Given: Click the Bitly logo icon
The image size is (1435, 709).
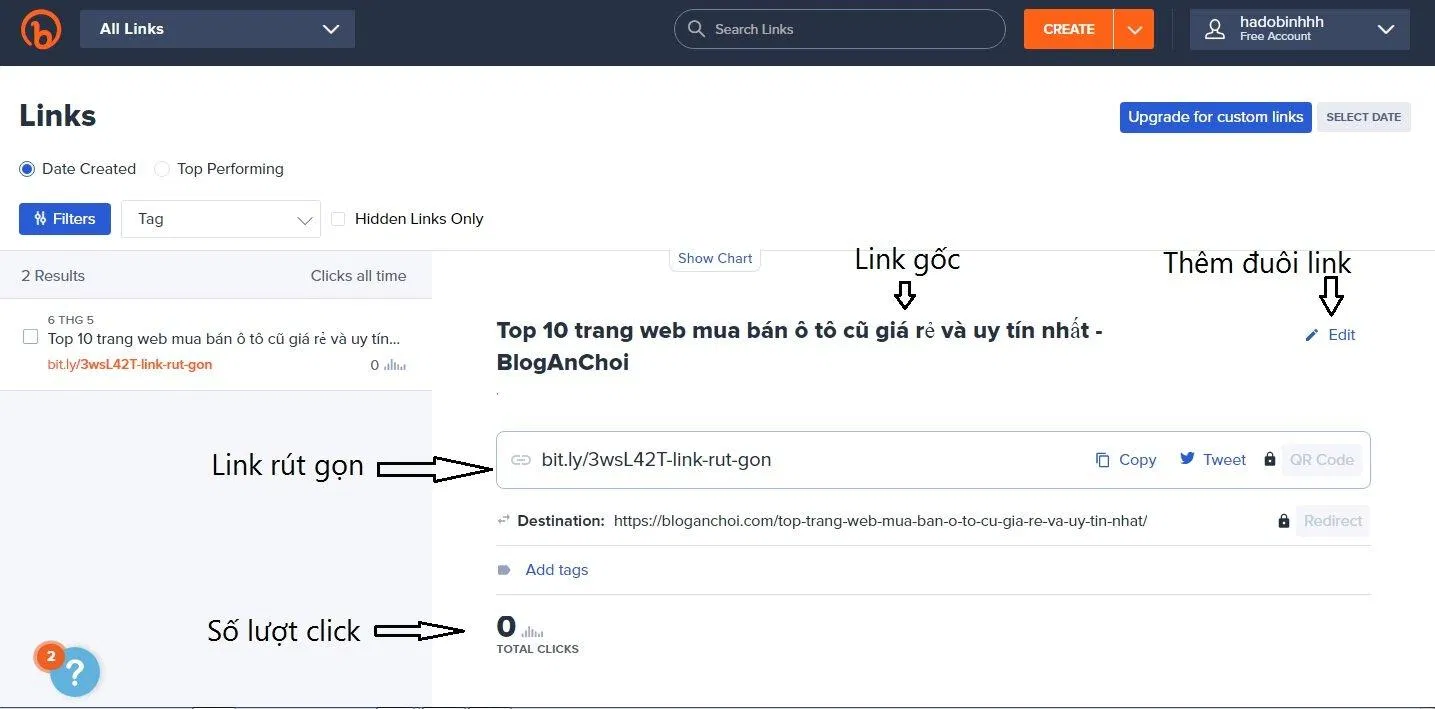Looking at the screenshot, I should [40, 28].
